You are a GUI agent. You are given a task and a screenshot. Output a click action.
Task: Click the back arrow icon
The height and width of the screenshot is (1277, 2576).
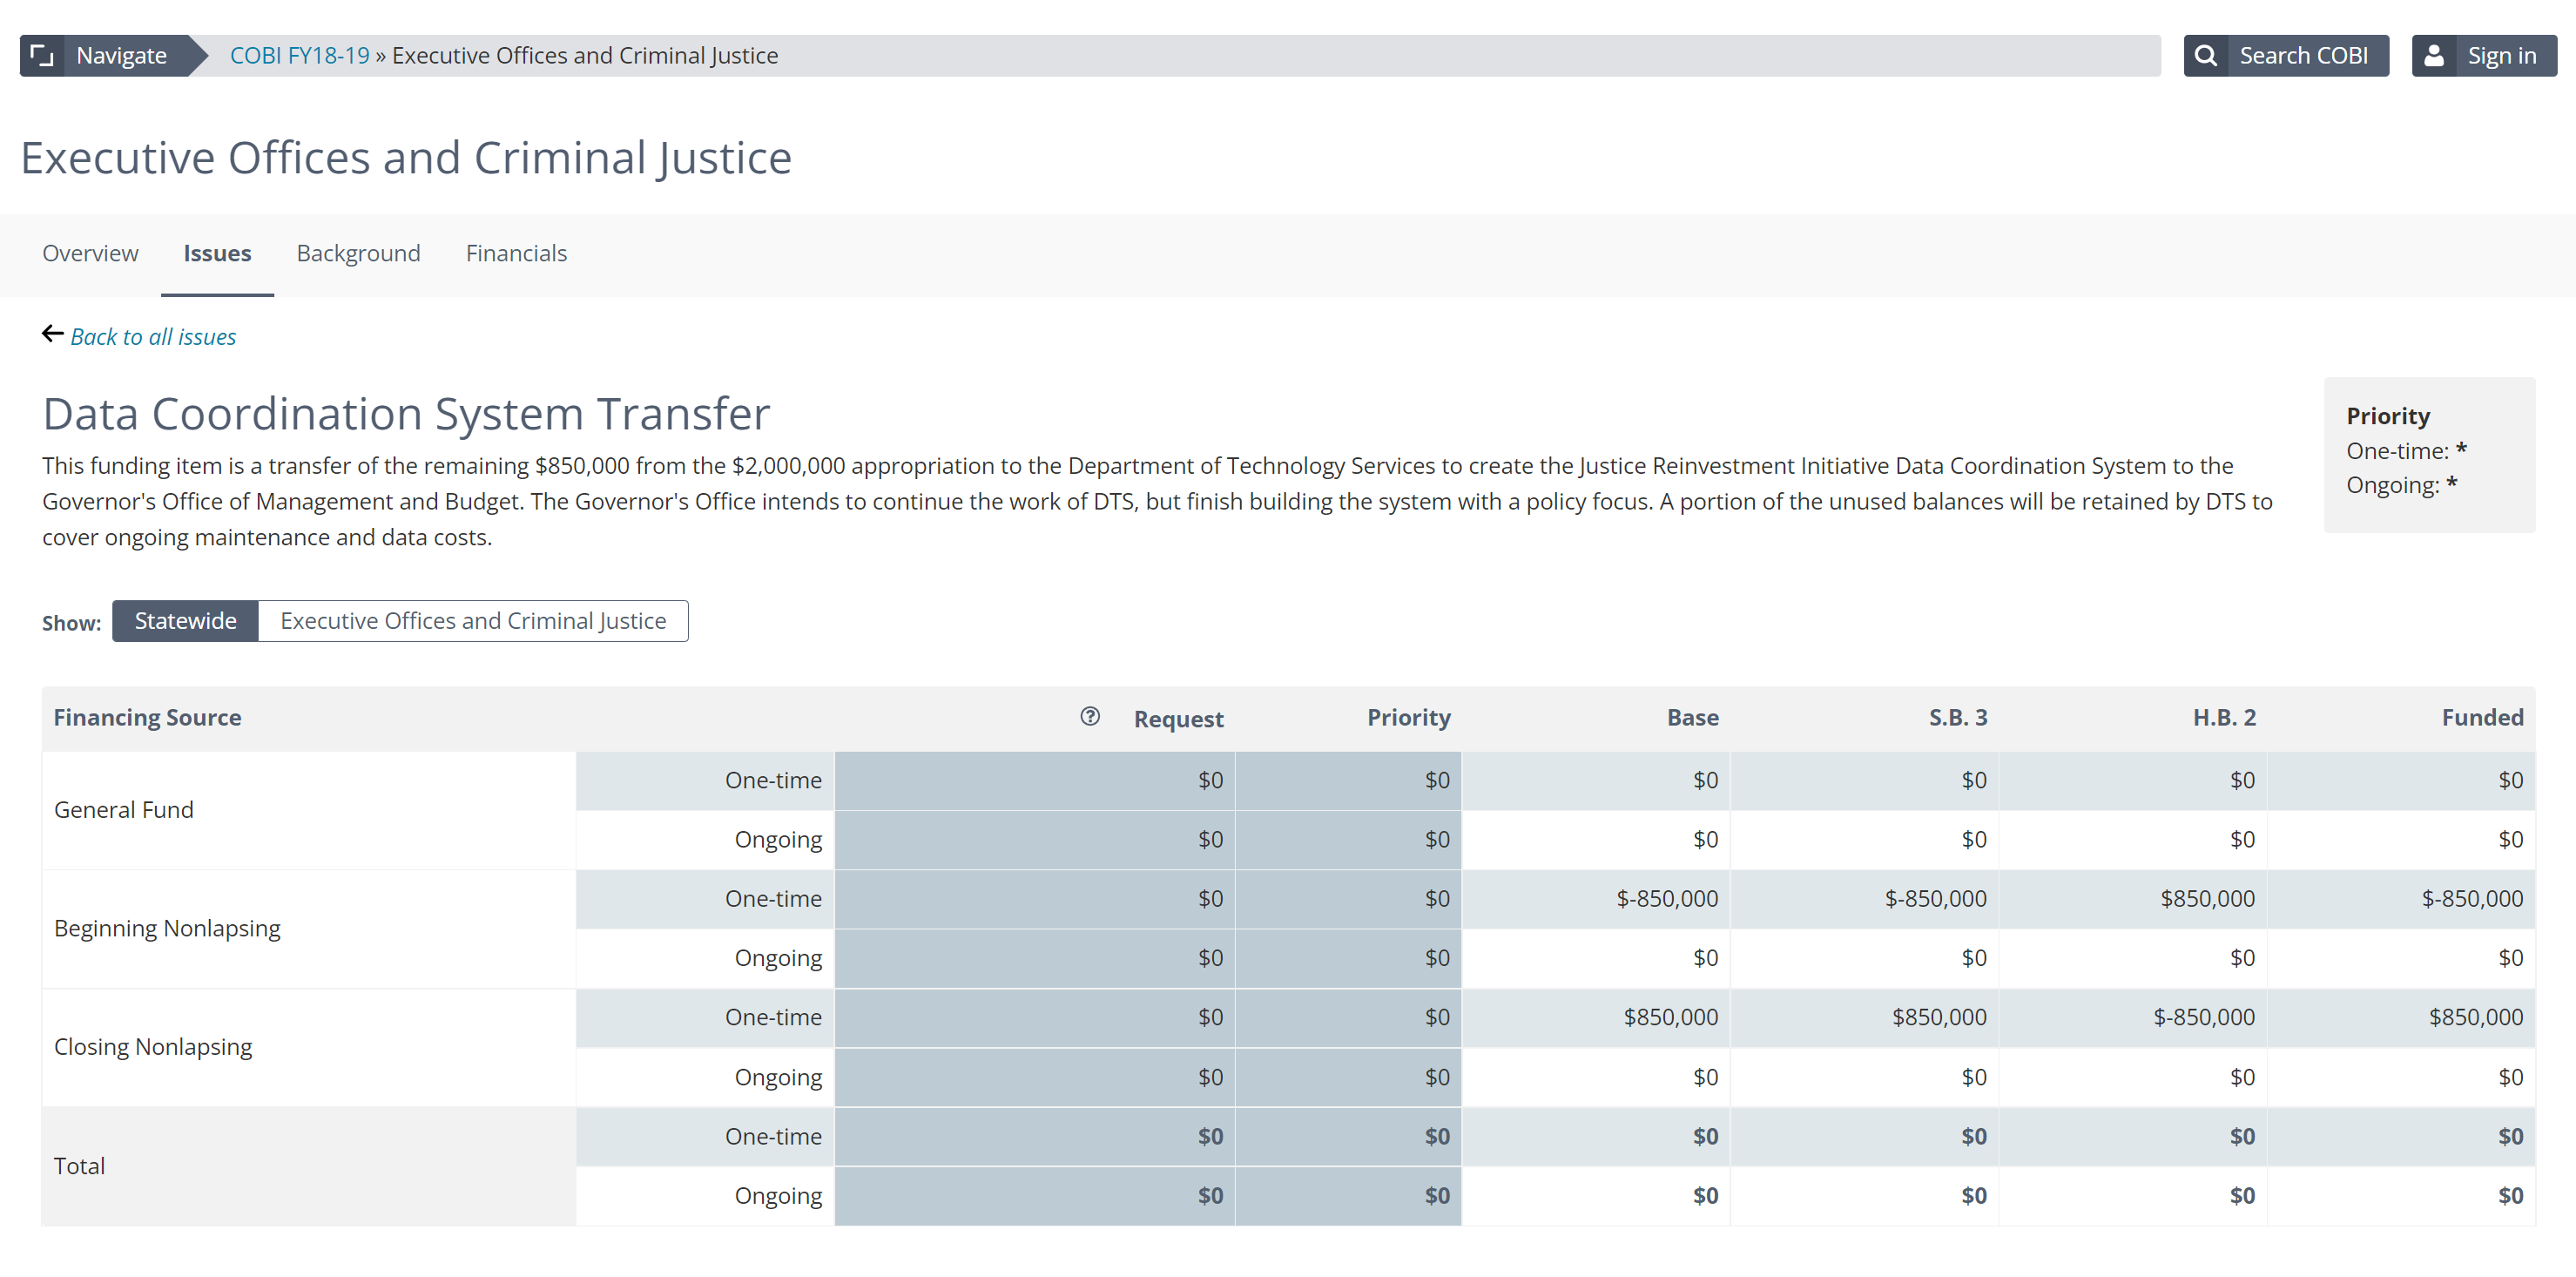coord(53,334)
